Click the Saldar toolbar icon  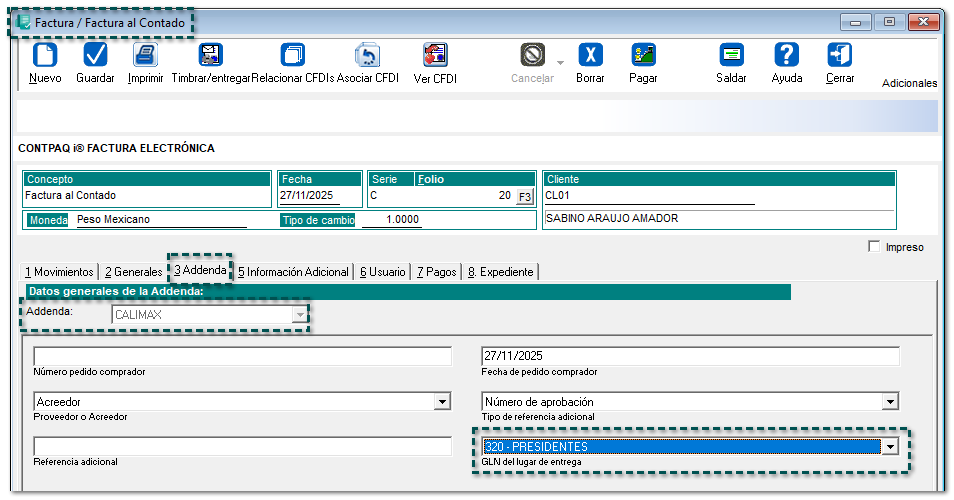point(731,56)
